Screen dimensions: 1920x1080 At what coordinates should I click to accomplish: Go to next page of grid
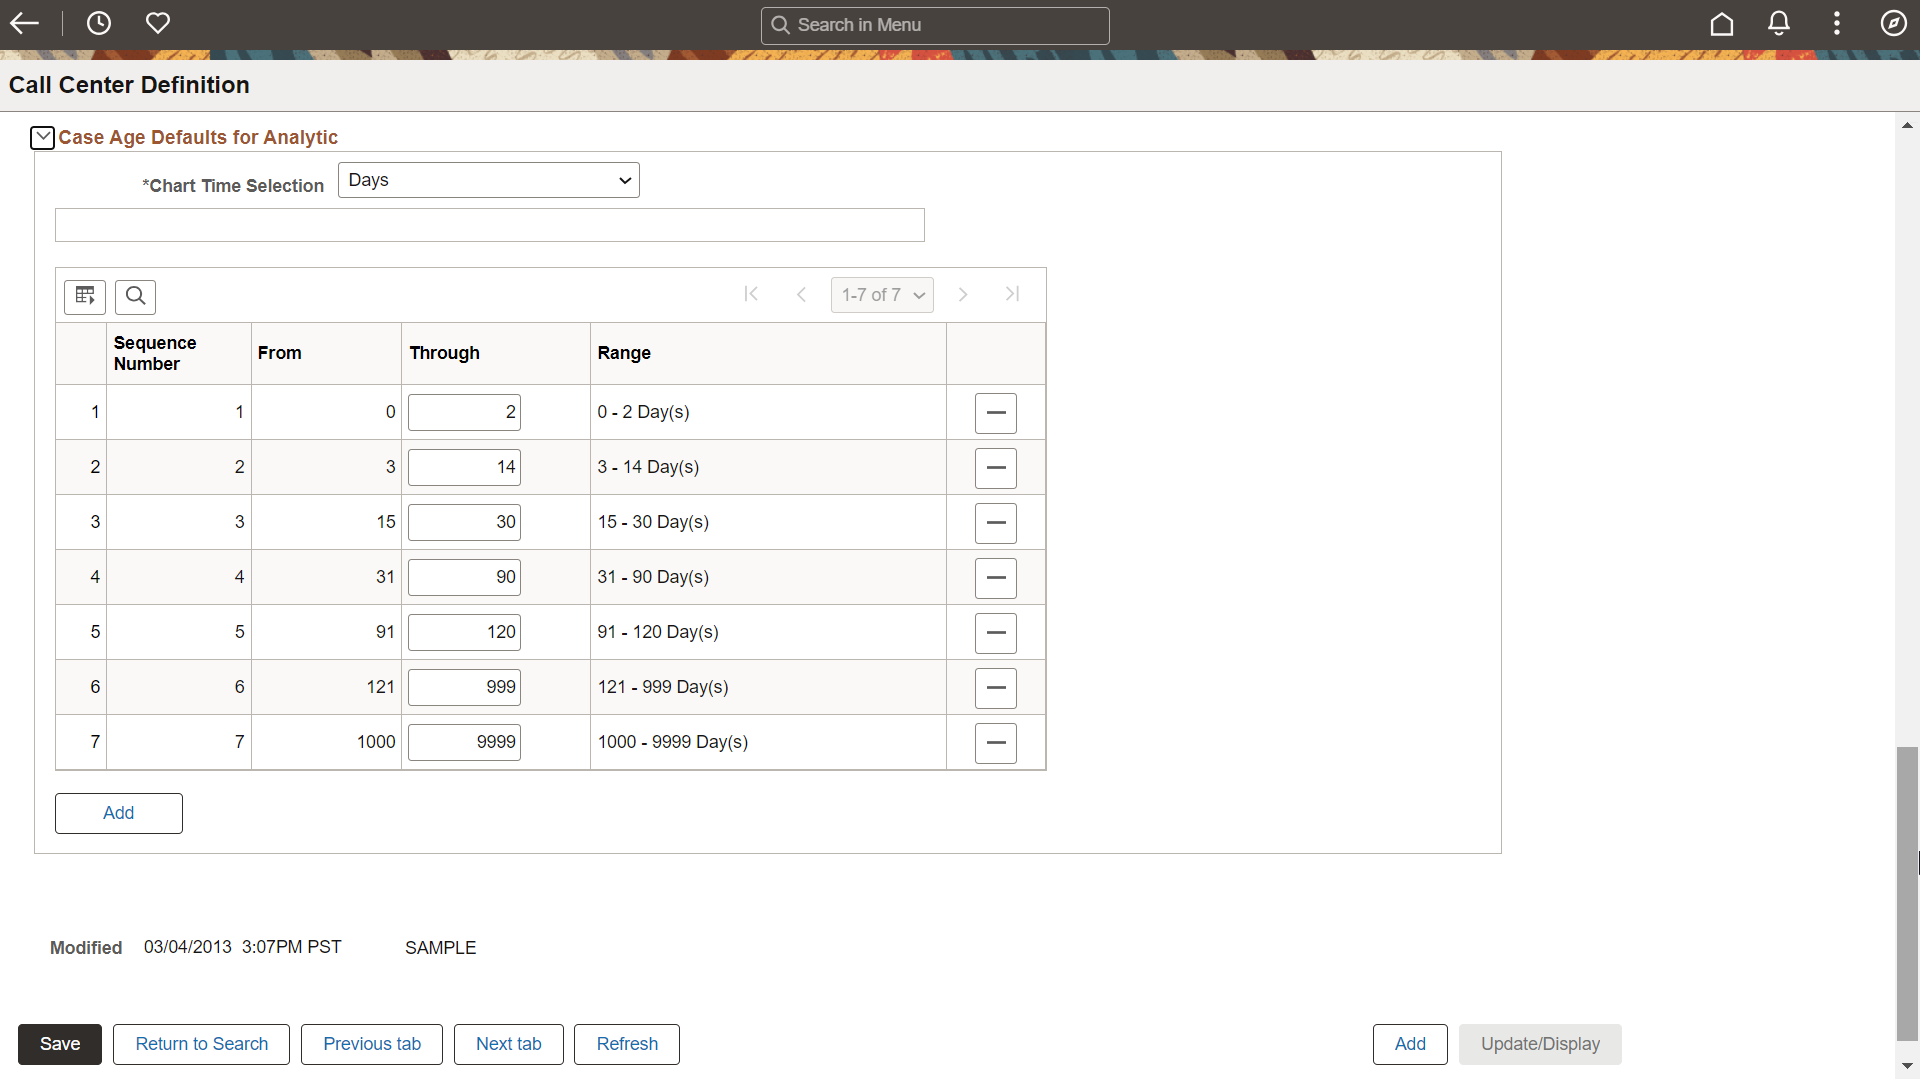[x=963, y=294]
